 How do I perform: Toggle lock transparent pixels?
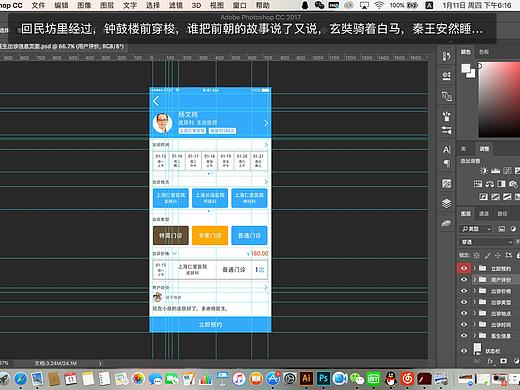coord(477,255)
